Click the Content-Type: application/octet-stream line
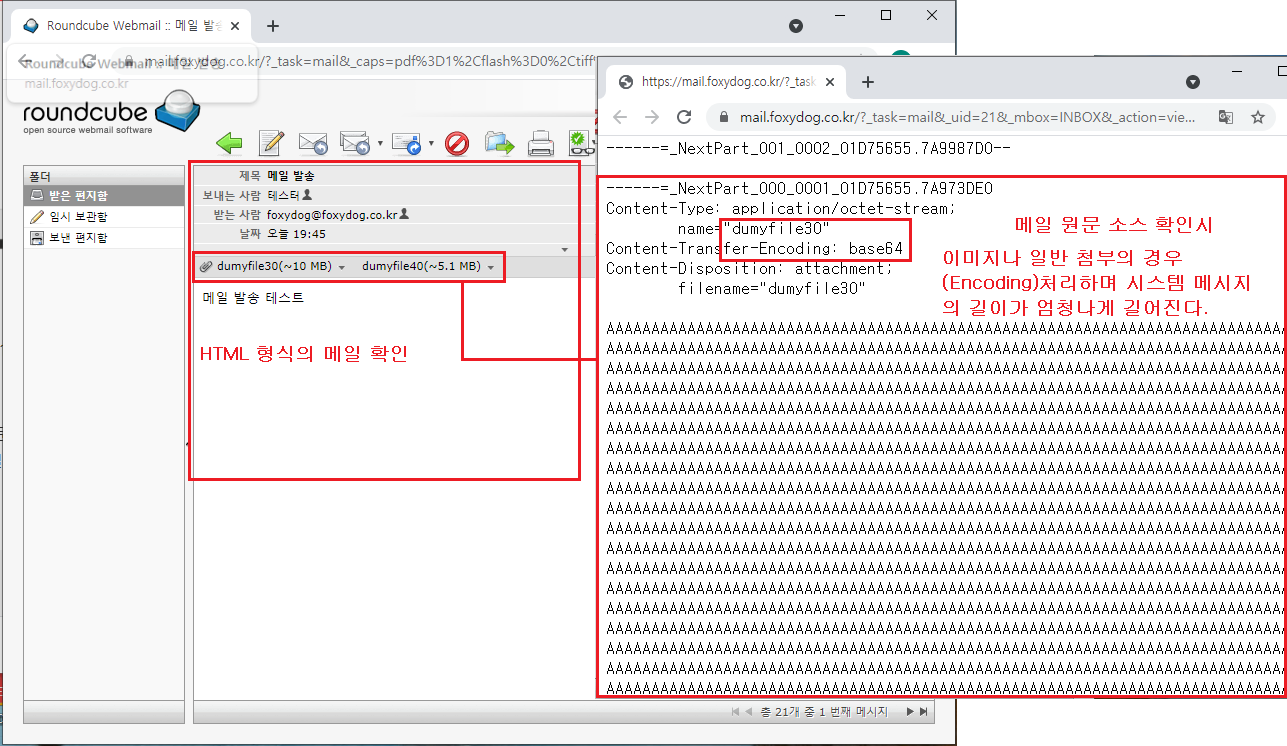 coord(781,208)
